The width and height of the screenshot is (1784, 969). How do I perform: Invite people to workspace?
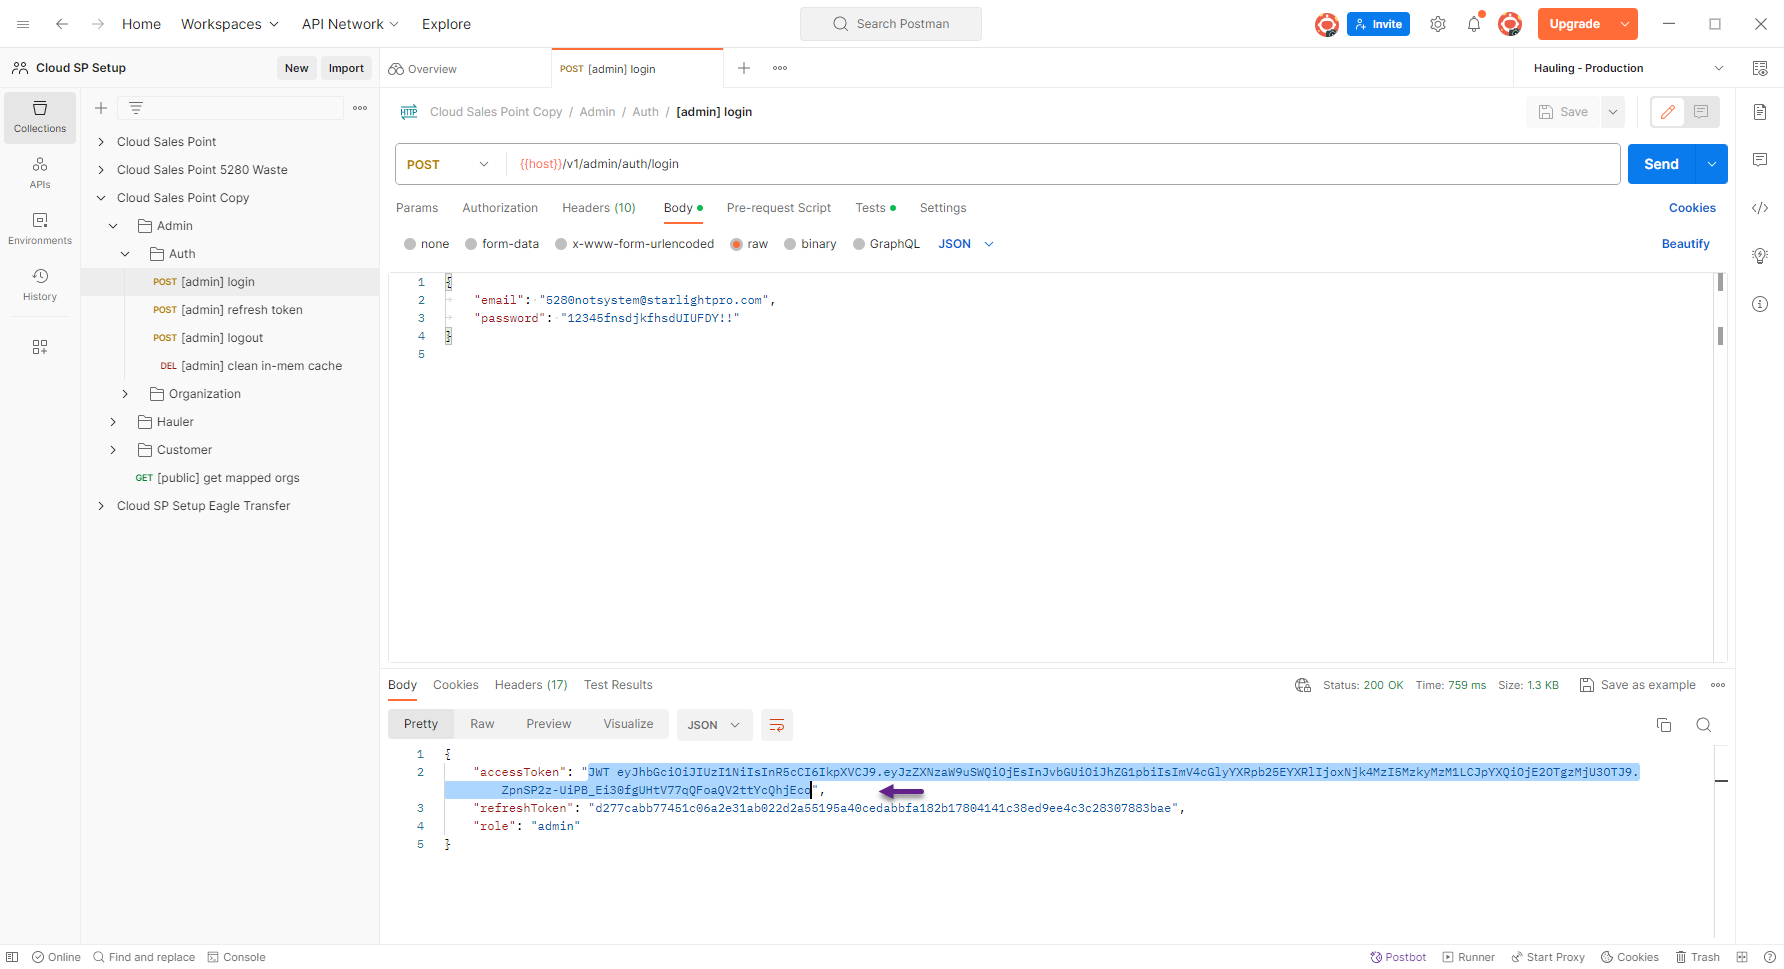point(1378,24)
